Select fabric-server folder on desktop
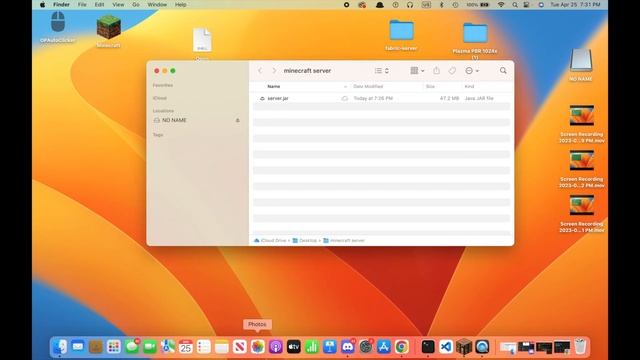This screenshot has height=360, width=640. pos(401,35)
